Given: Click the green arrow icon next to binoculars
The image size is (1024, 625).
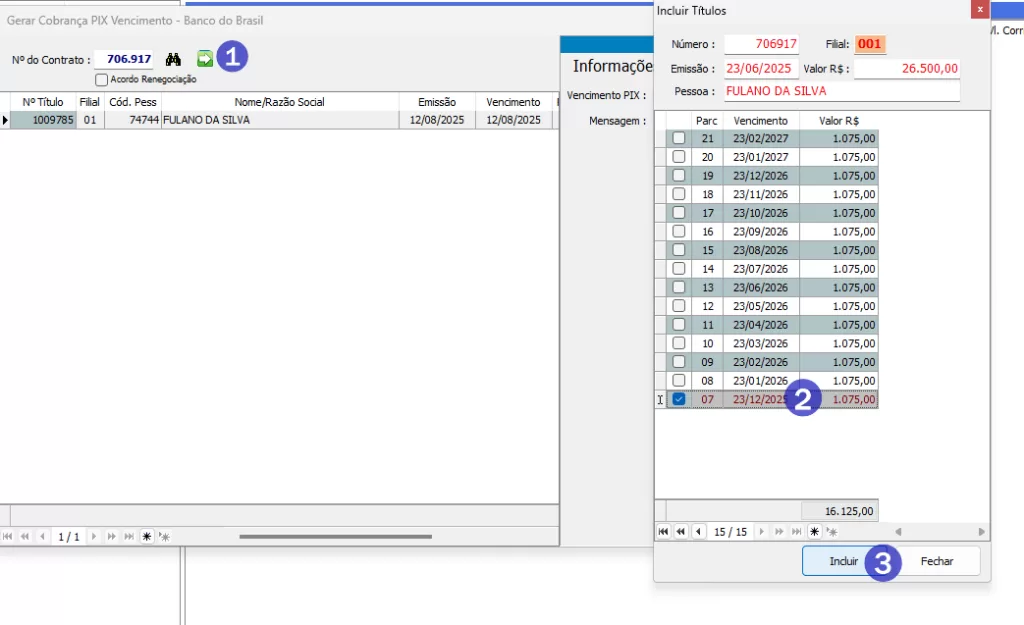Looking at the screenshot, I should (205, 59).
